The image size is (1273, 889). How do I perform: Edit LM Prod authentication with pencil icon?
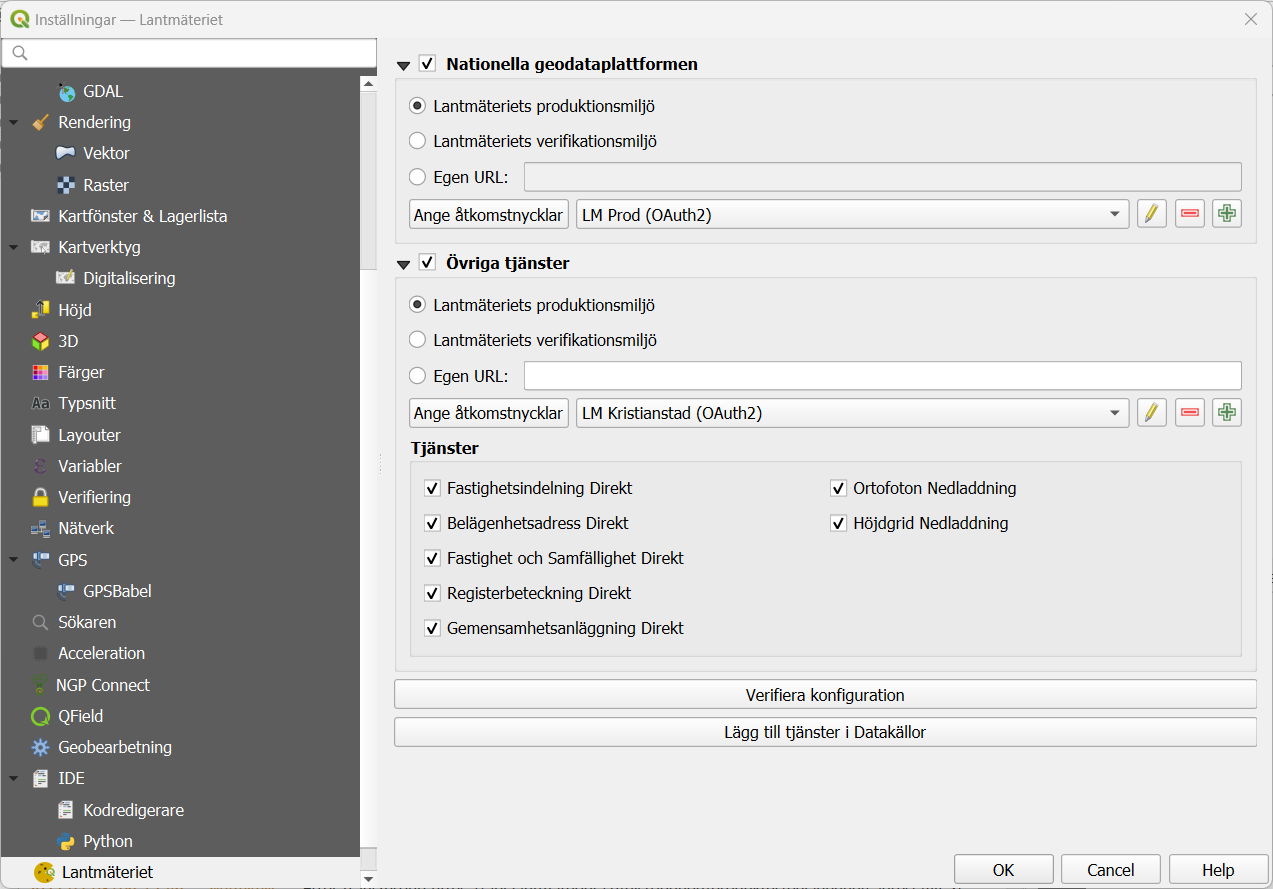point(1152,214)
